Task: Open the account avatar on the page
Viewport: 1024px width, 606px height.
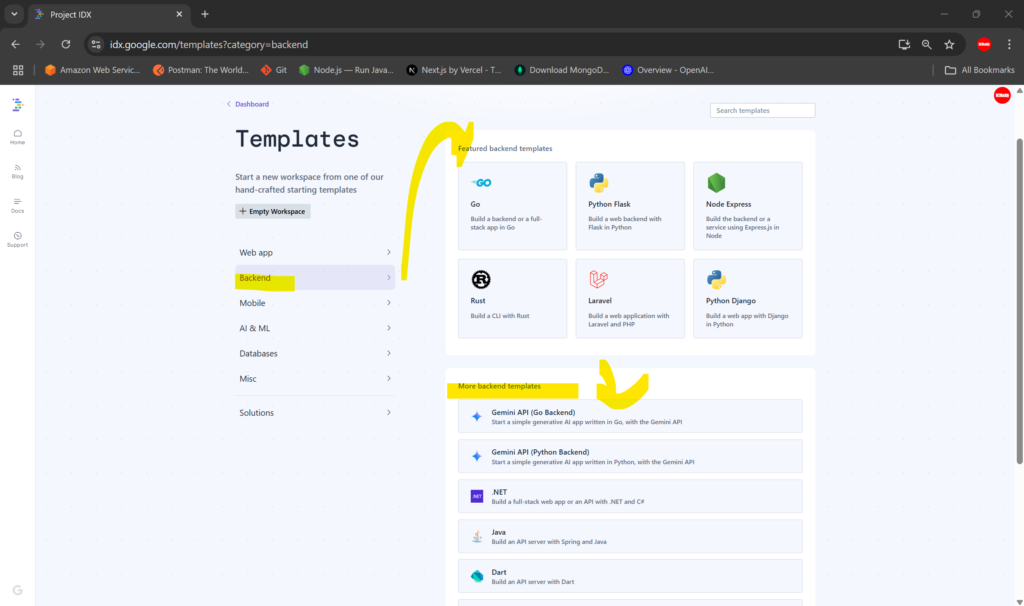Action: (x=1002, y=95)
